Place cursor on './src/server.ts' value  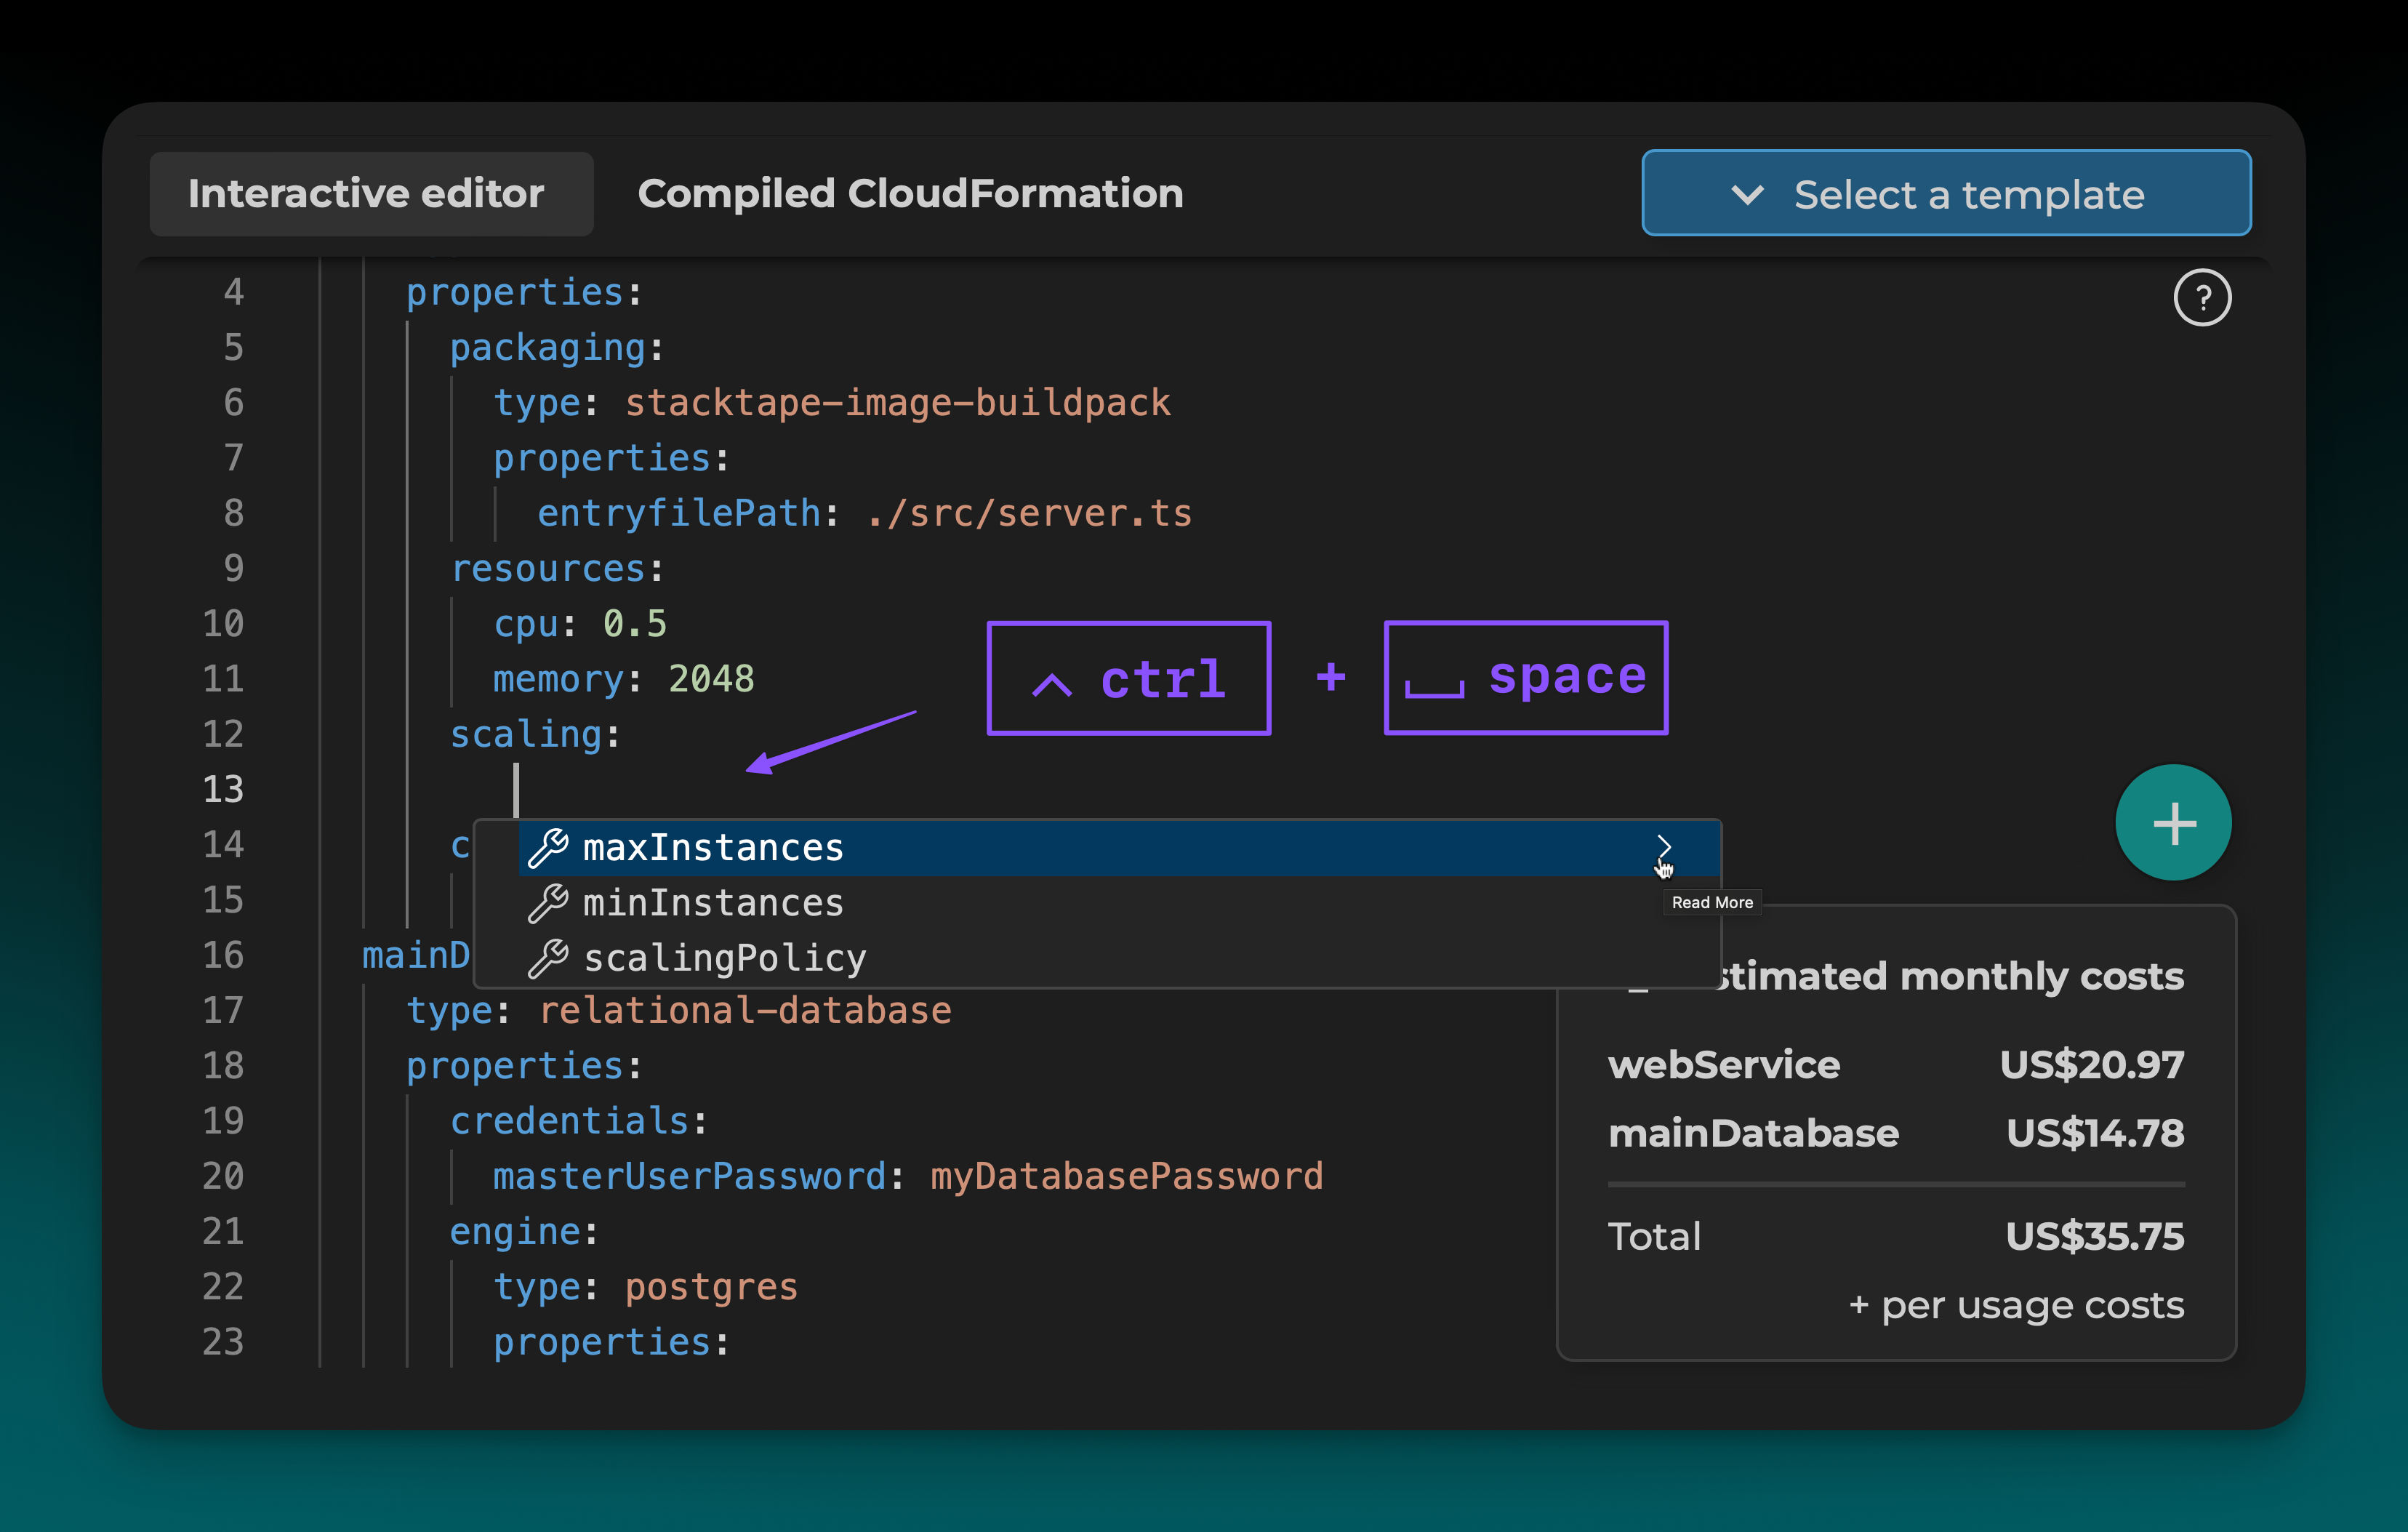coord(1029,514)
